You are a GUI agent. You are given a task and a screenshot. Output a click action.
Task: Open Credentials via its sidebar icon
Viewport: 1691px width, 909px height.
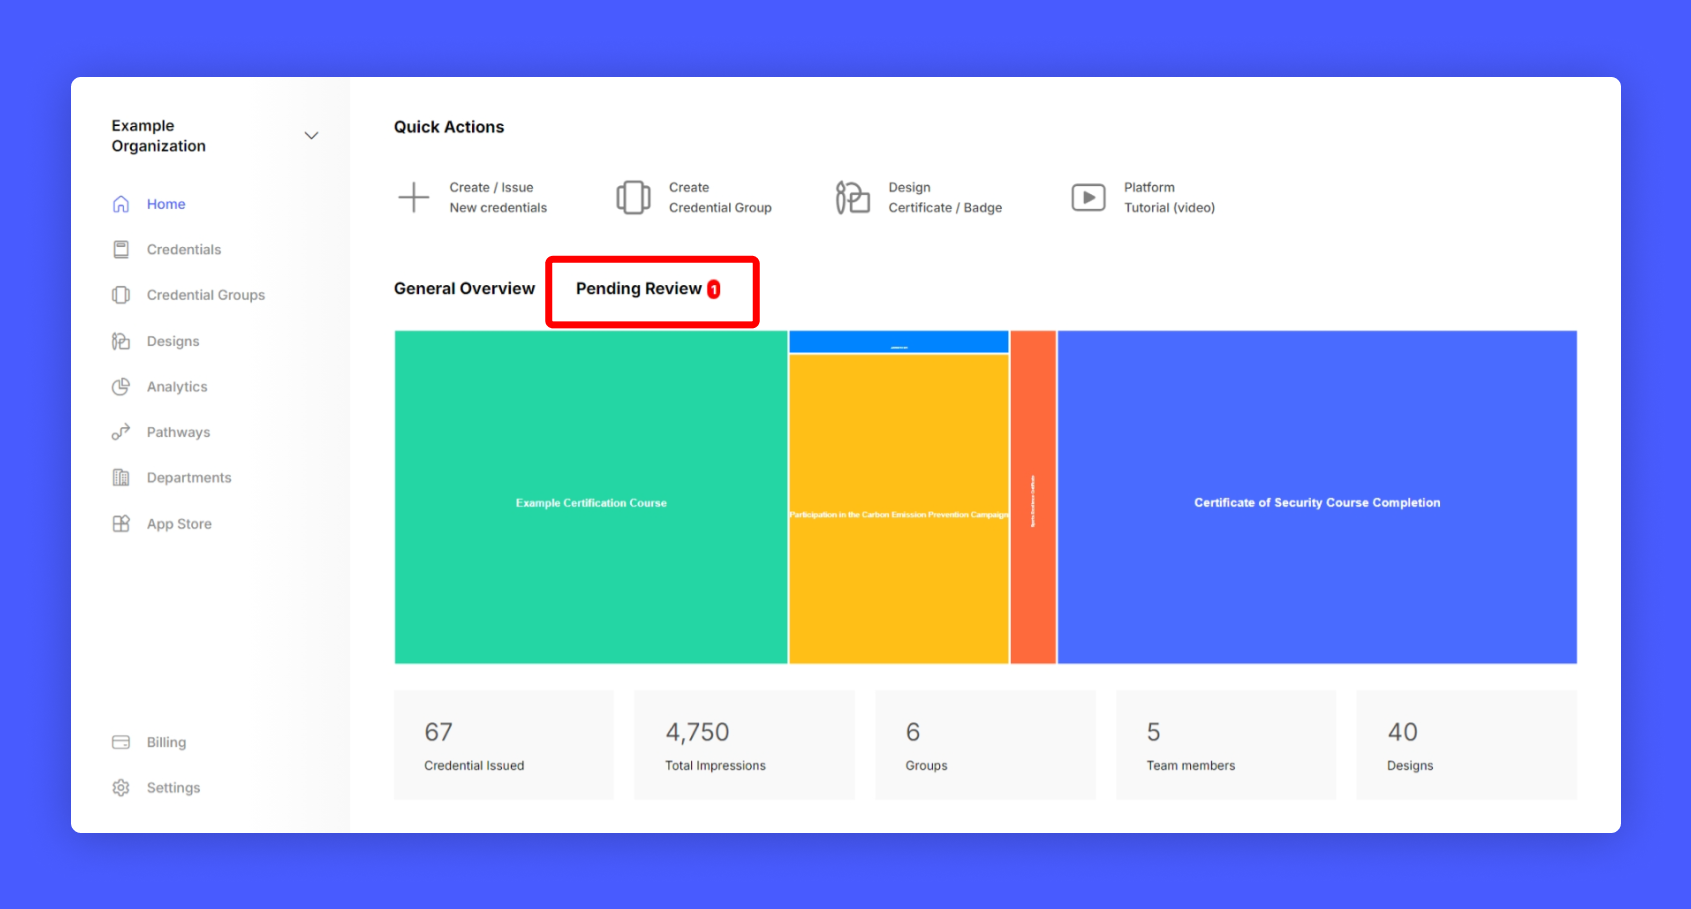point(121,250)
